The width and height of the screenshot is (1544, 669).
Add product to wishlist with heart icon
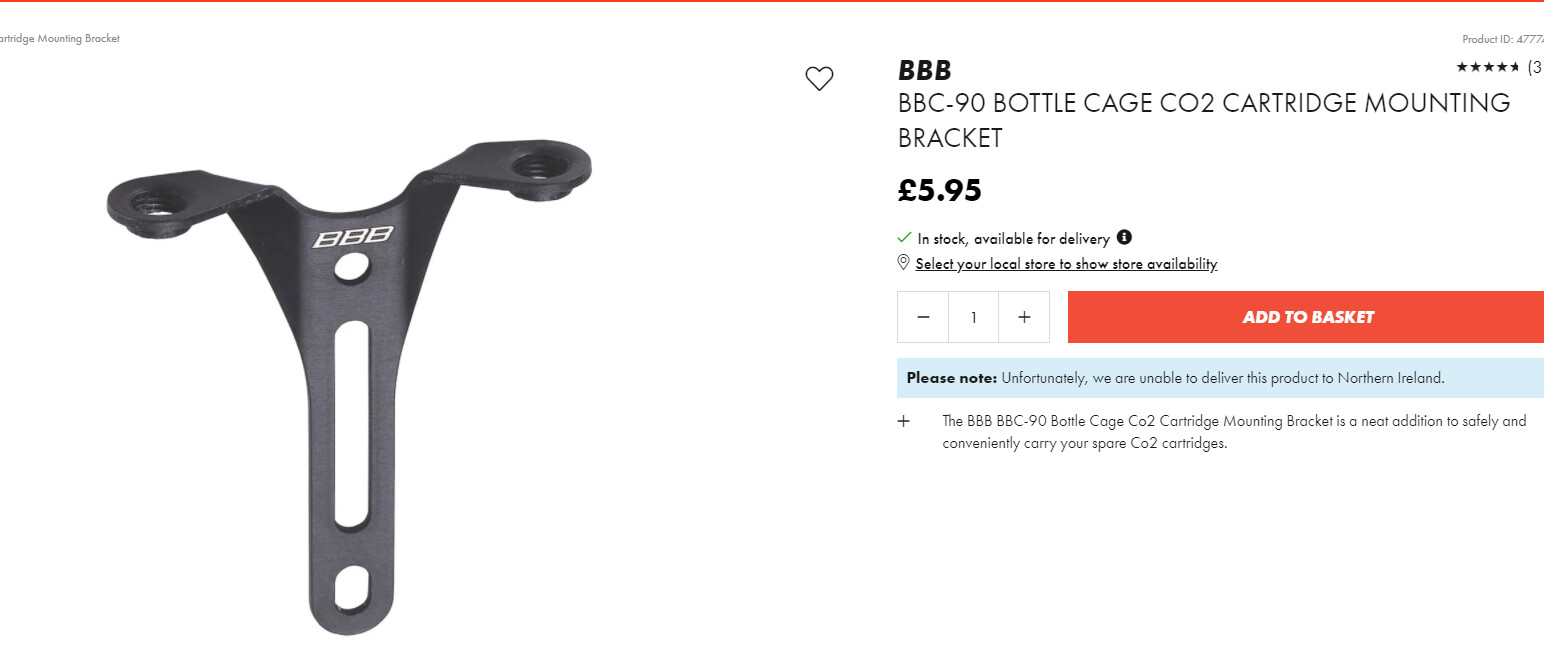[819, 79]
